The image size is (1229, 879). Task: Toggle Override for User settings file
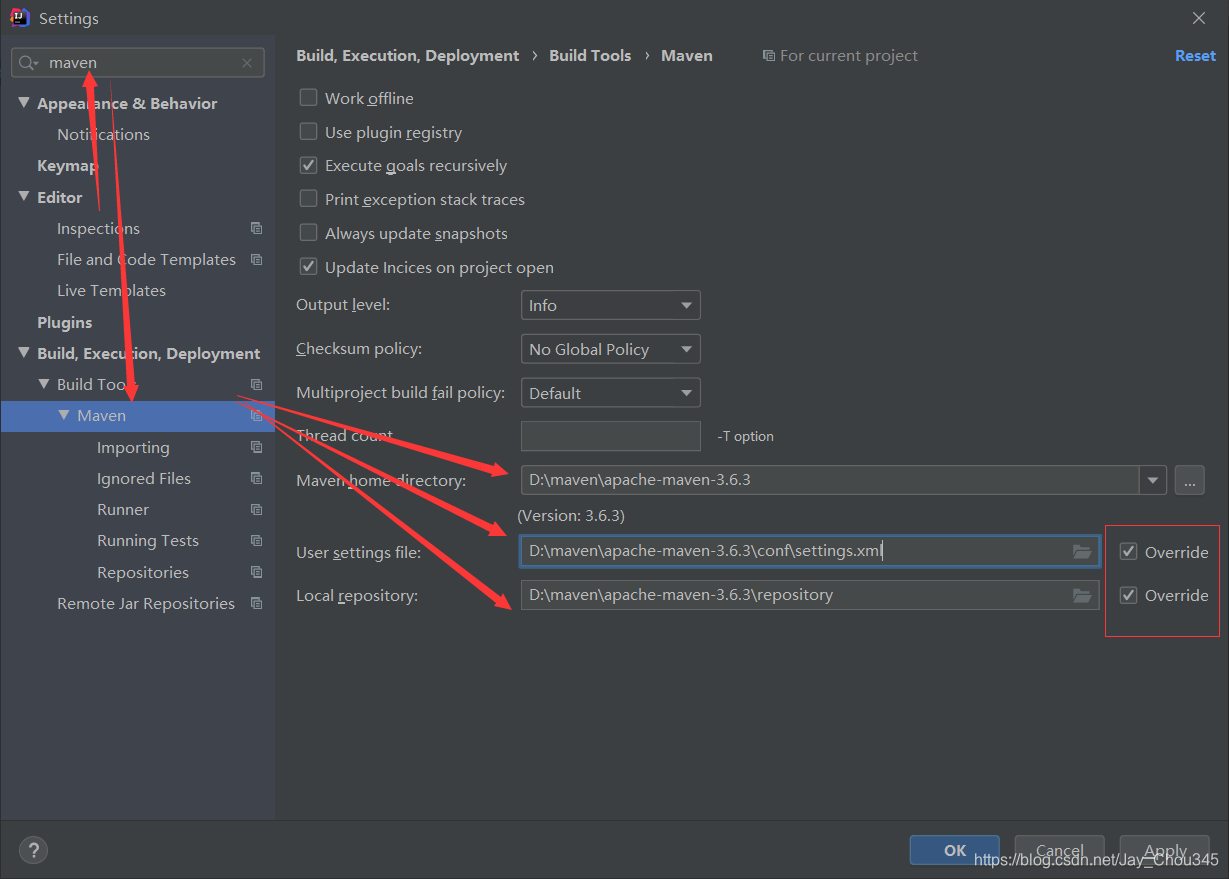coord(1128,552)
